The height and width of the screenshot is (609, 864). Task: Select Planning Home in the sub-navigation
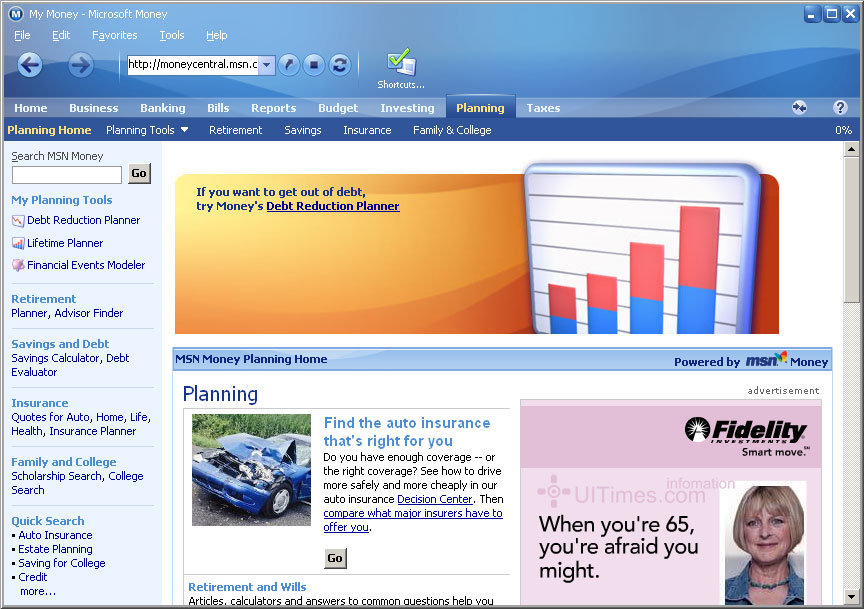pos(49,130)
